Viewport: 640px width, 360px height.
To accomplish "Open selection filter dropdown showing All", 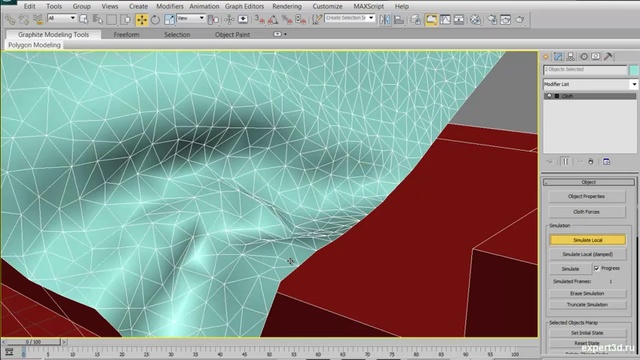I will (x=62, y=18).
